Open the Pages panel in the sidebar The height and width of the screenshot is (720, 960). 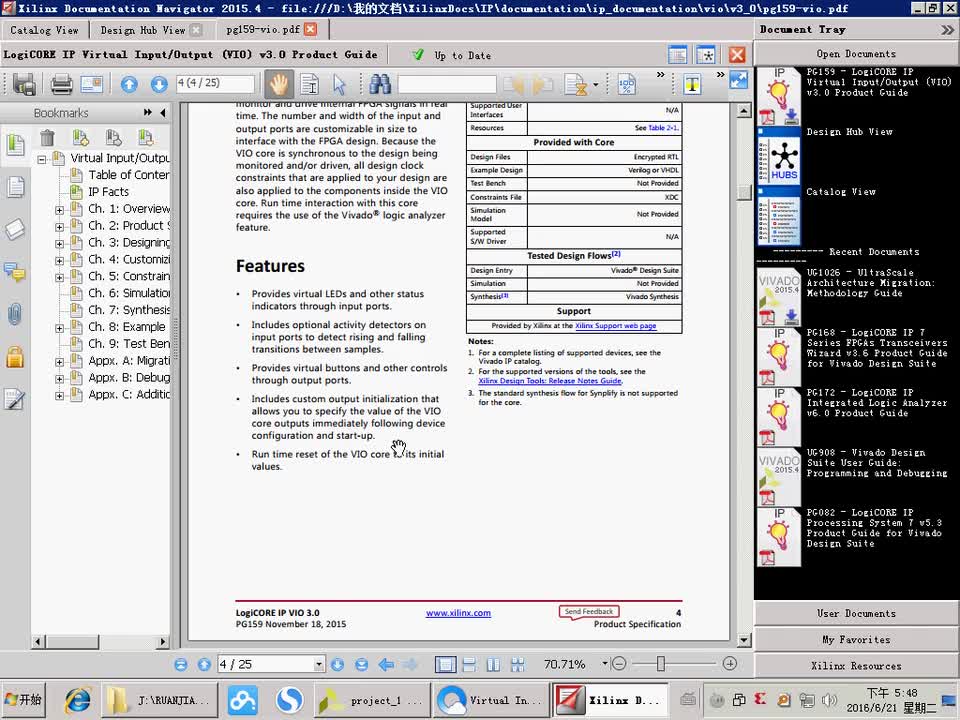(x=15, y=187)
